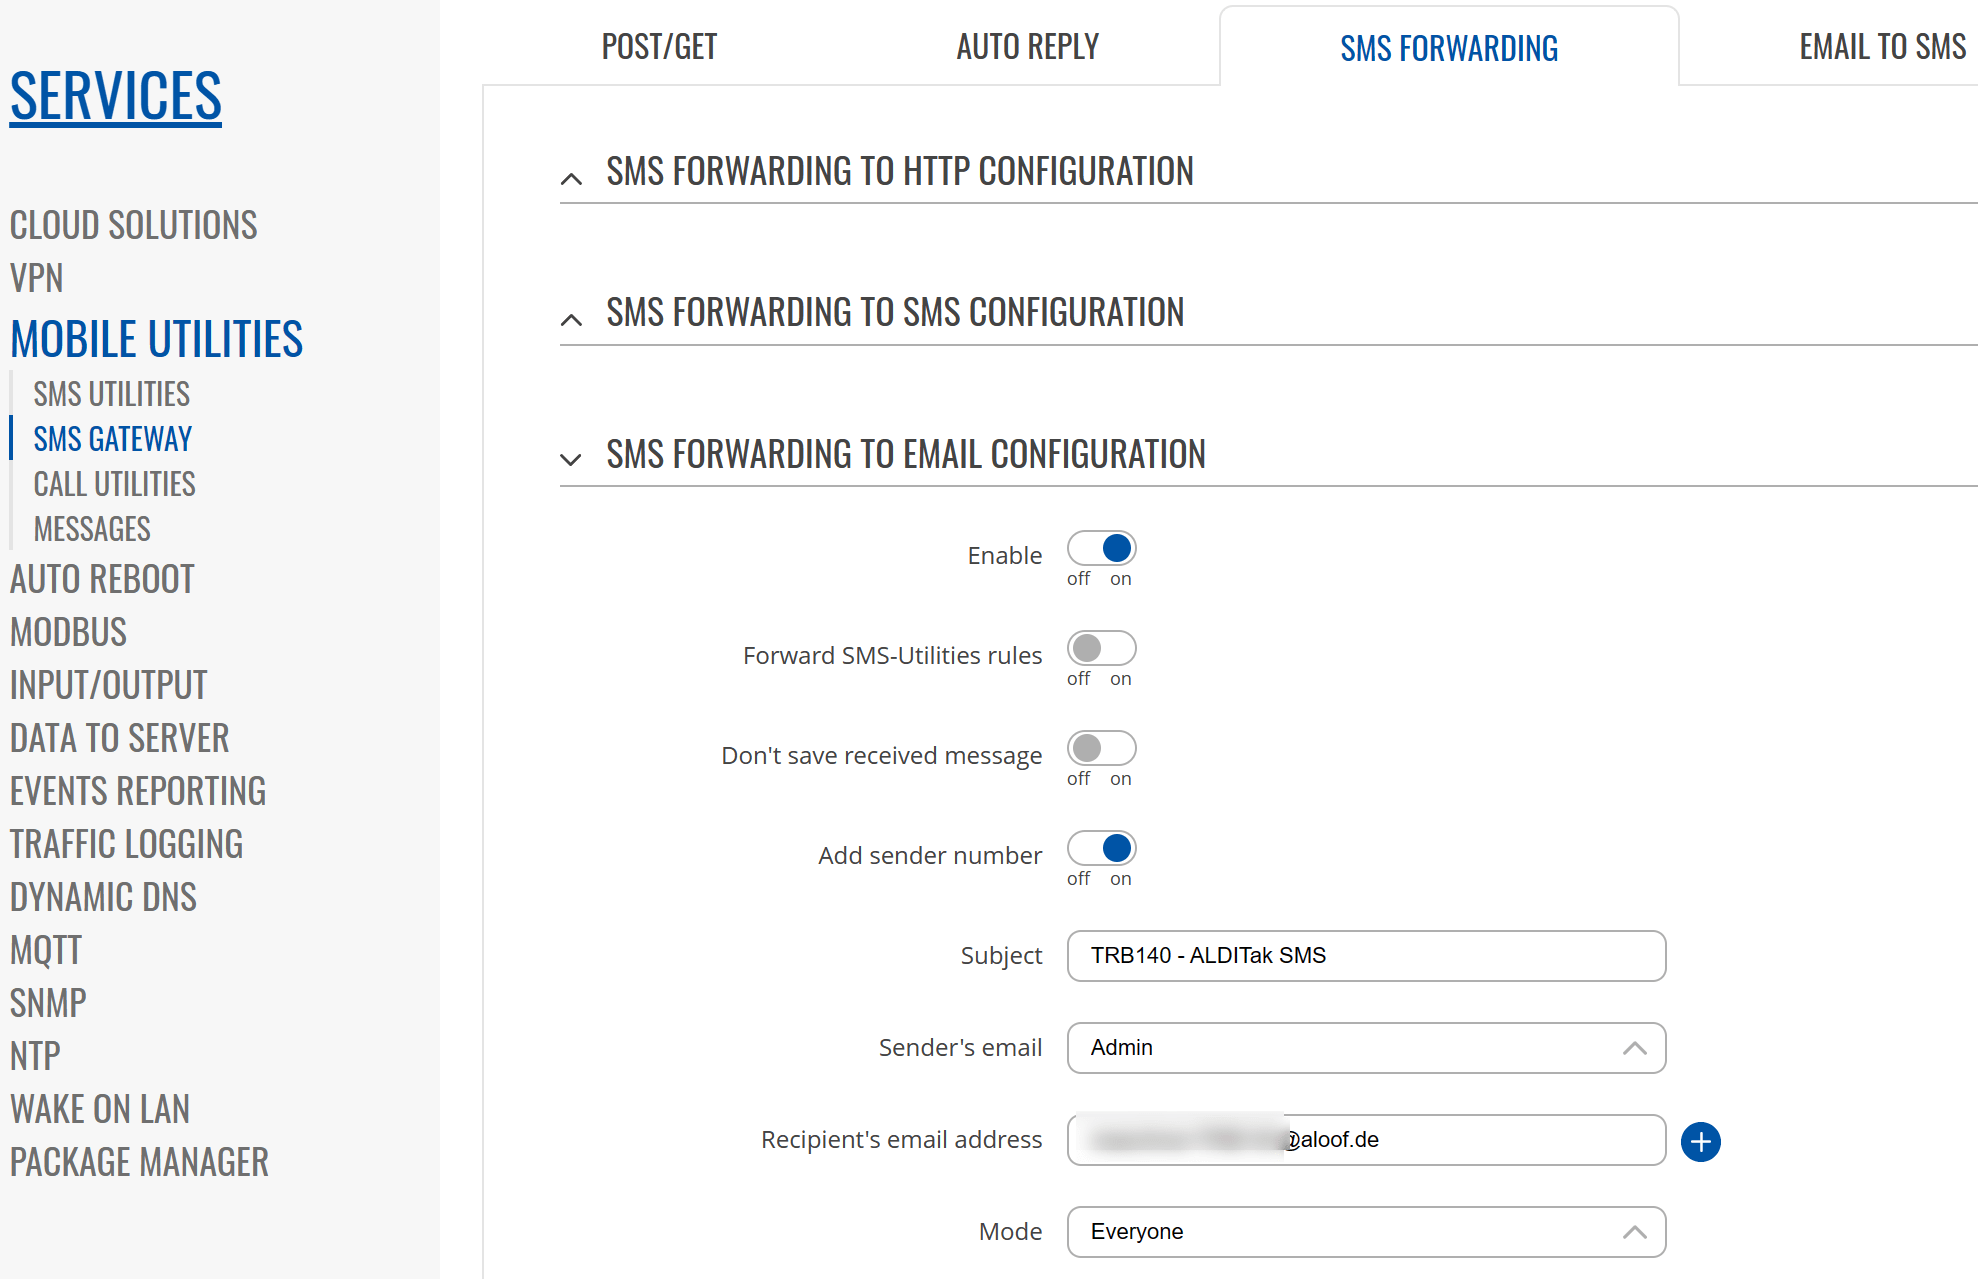Open PACKAGE MANAGER from the sidebar

pos(139,1161)
